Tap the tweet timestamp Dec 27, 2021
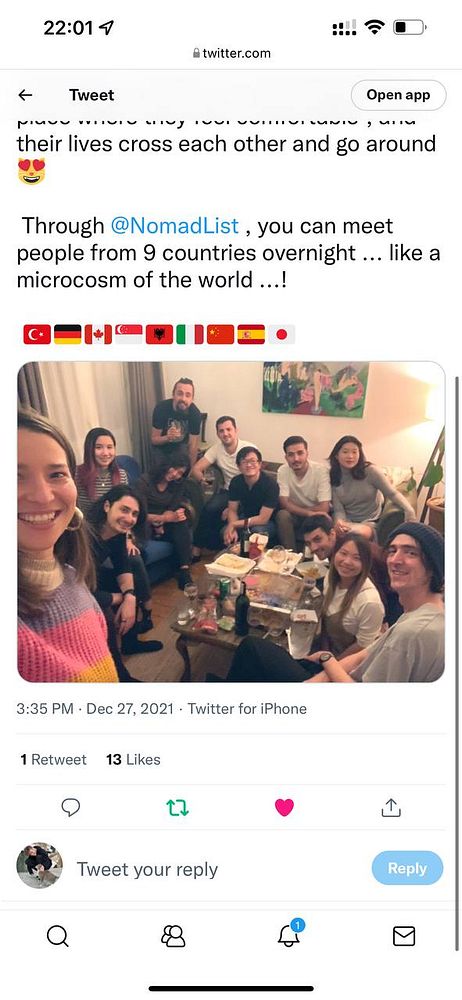462x1000 pixels. pyautogui.click(x=130, y=709)
